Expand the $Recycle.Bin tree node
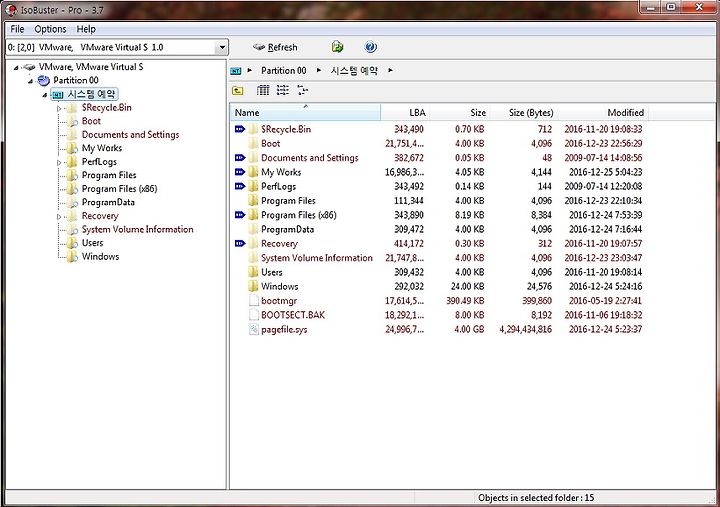Image resolution: width=720 pixels, height=507 pixels. click(x=59, y=108)
